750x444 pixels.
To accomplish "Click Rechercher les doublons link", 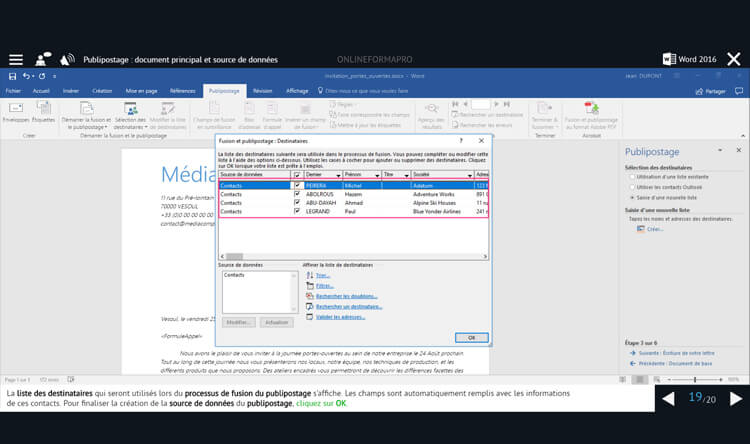I will (x=346, y=296).
